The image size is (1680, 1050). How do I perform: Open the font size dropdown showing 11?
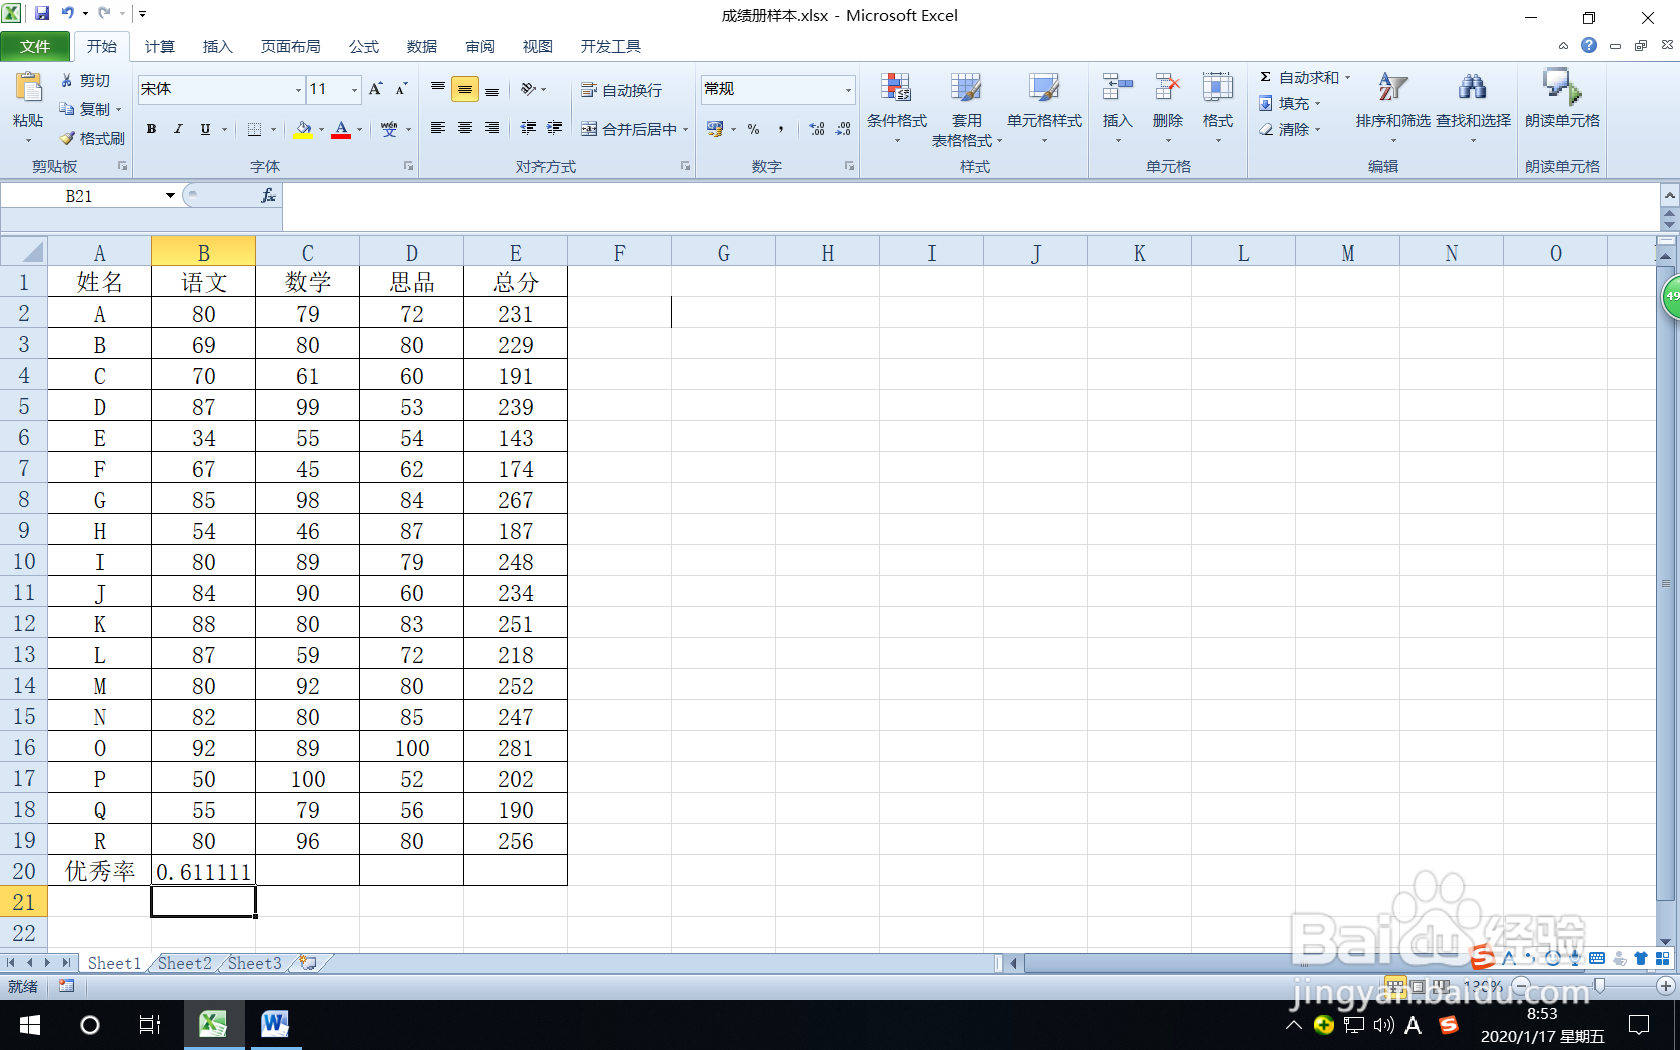[x=354, y=90]
